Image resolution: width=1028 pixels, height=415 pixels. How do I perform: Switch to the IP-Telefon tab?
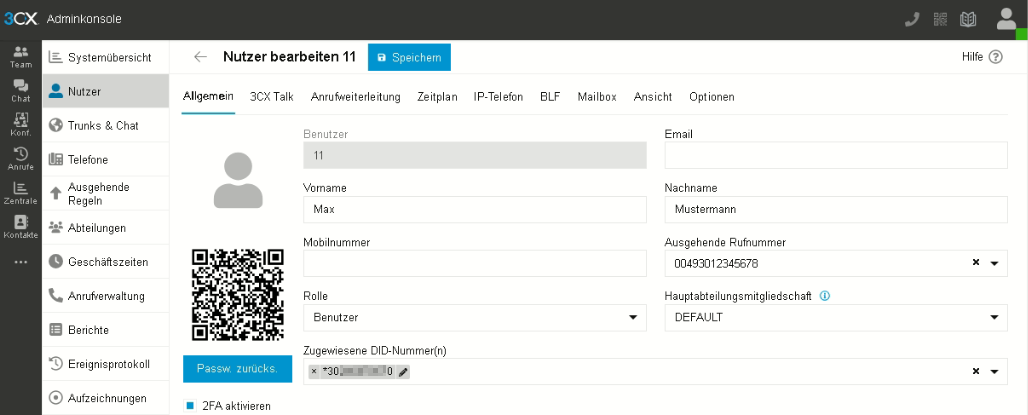pyautogui.click(x=498, y=97)
